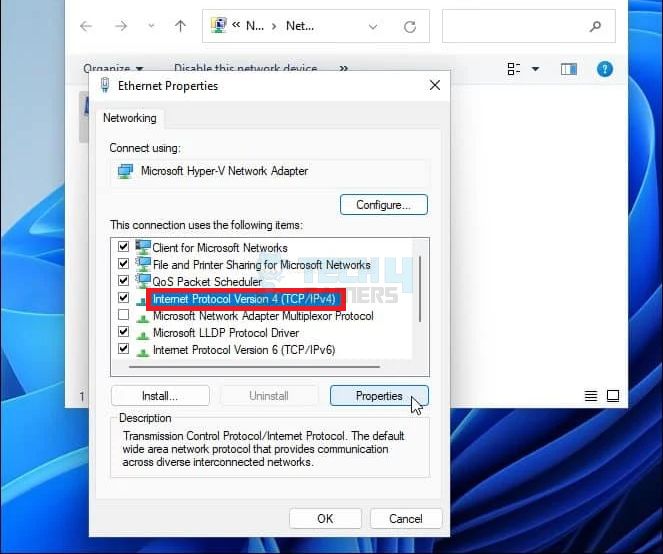Viewport: 663px width, 554px height.
Task: Click the TCP/IPv4 protocol icon
Action: click(x=141, y=301)
